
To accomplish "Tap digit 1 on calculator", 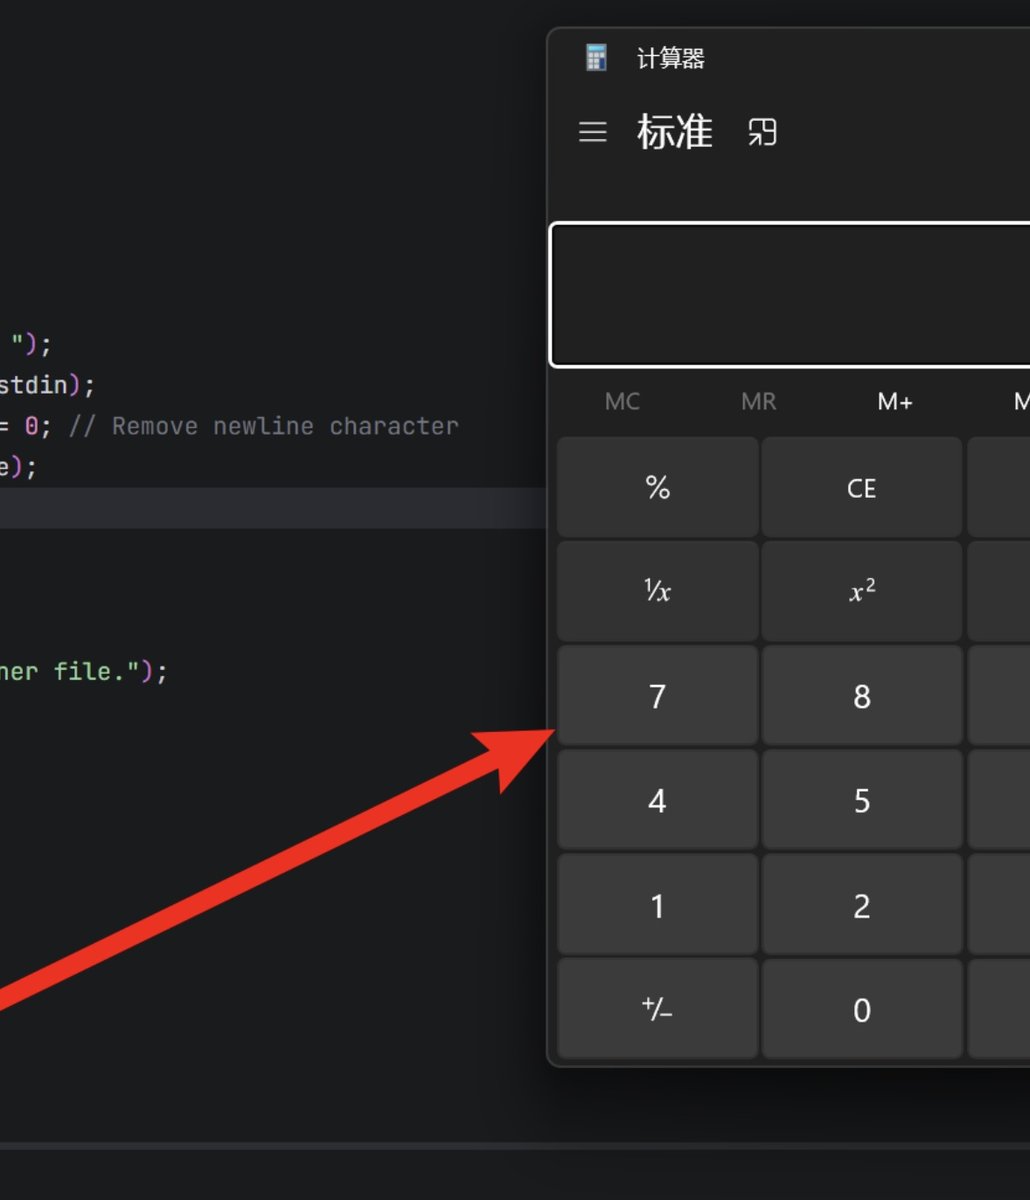I will click(657, 906).
